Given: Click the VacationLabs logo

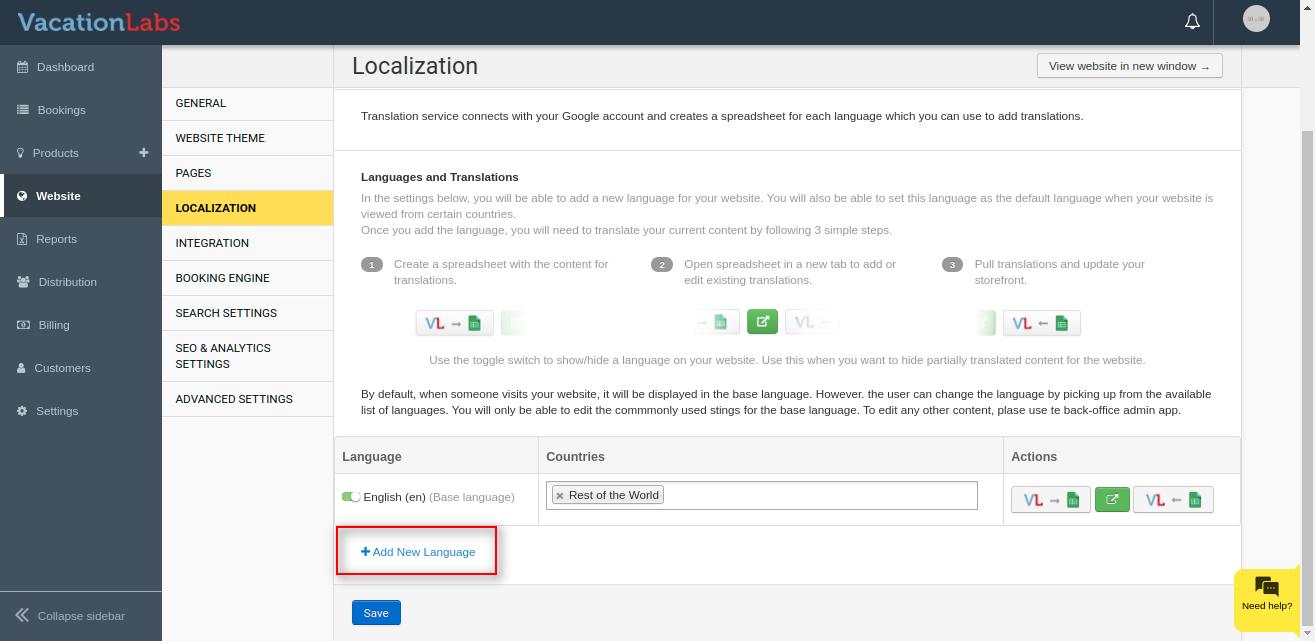Looking at the screenshot, I should (x=99, y=22).
